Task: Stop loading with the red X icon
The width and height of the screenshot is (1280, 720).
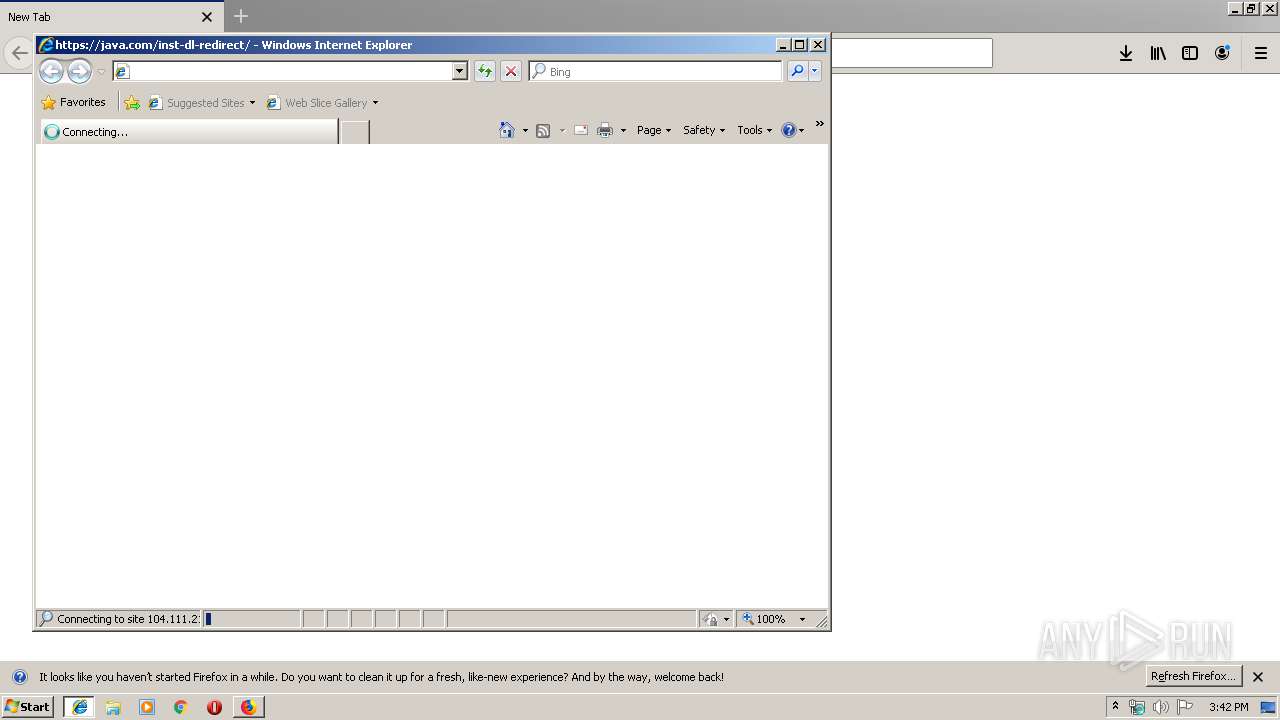Action: pyautogui.click(x=511, y=71)
